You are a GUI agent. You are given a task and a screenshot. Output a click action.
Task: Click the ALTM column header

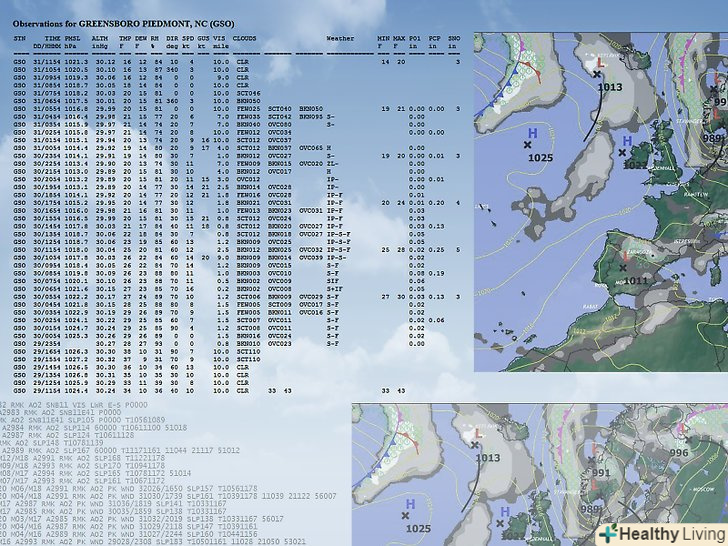pos(101,38)
